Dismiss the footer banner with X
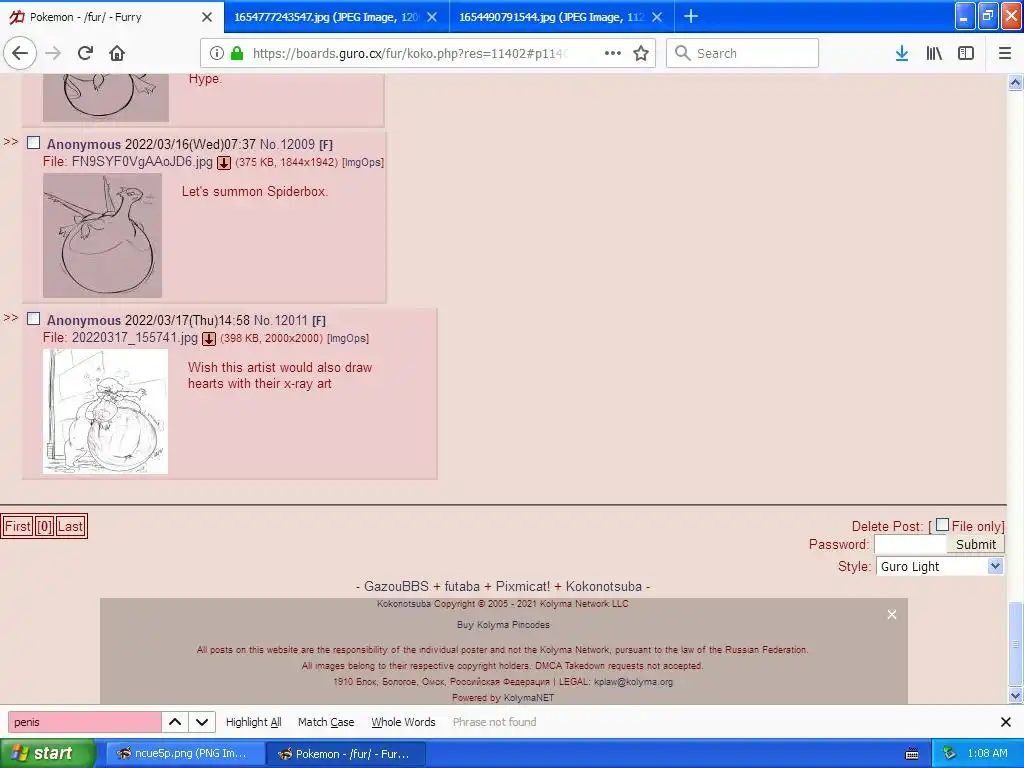This screenshot has height=768, width=1024. click(892, 615)
